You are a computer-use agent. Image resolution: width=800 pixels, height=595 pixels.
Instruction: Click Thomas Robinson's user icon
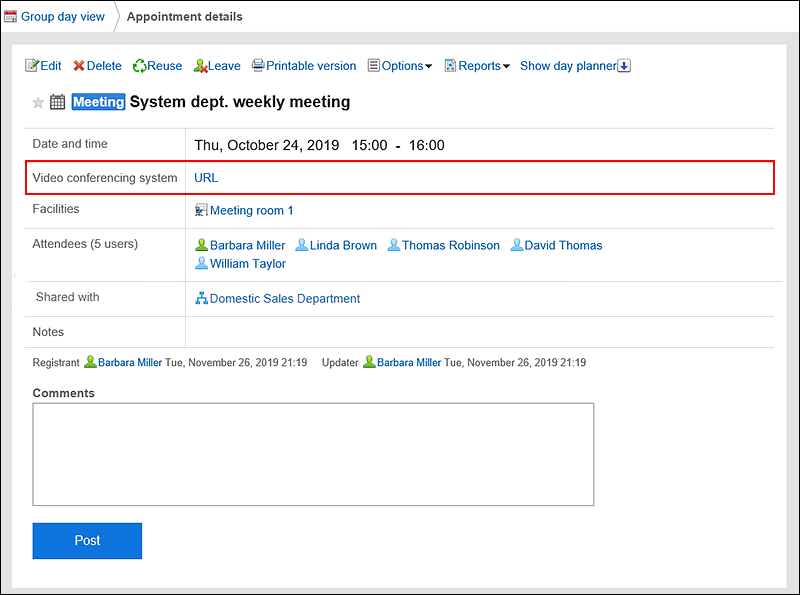pyautogui.click(x=394, y=245)
